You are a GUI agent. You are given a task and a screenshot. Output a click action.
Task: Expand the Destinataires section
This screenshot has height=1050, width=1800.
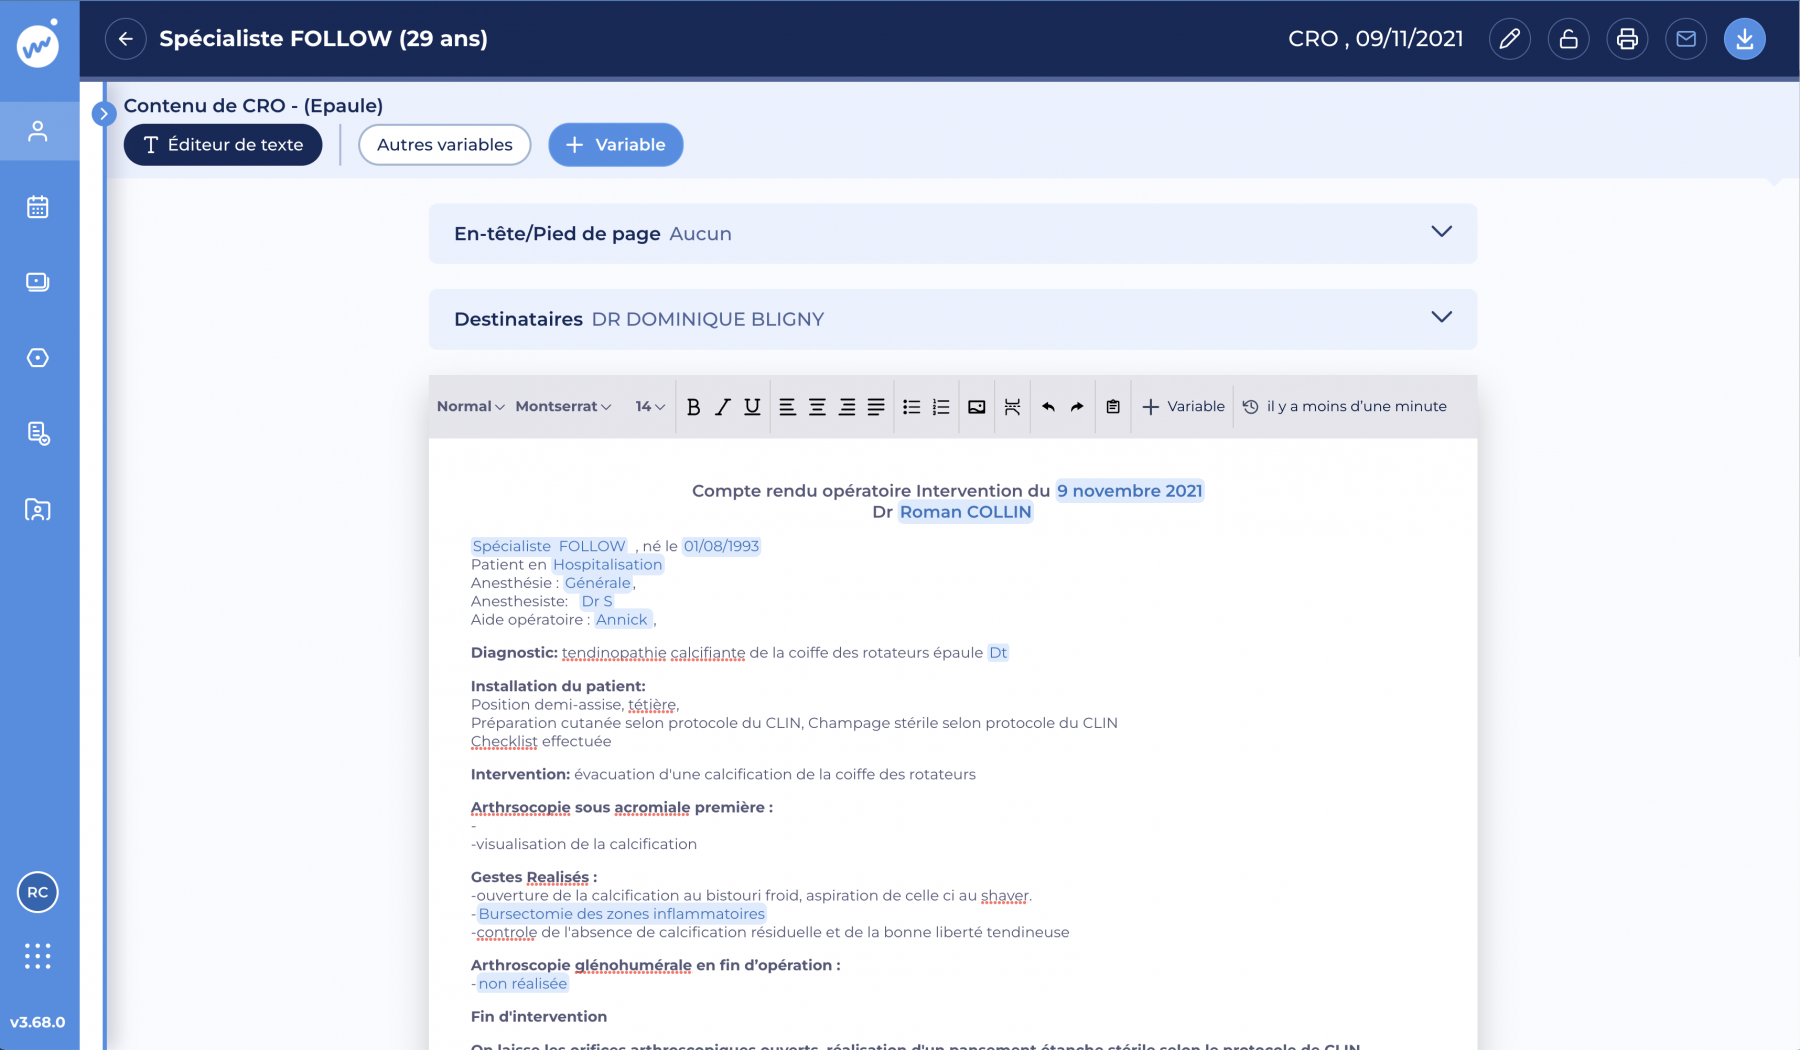coord(1440,318)
